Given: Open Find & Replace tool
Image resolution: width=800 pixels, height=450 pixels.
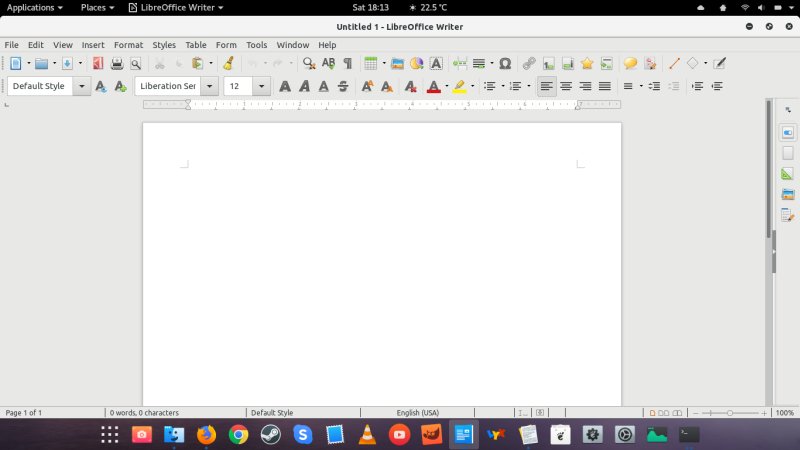Looking at the screenshot, I should point(309,63).
